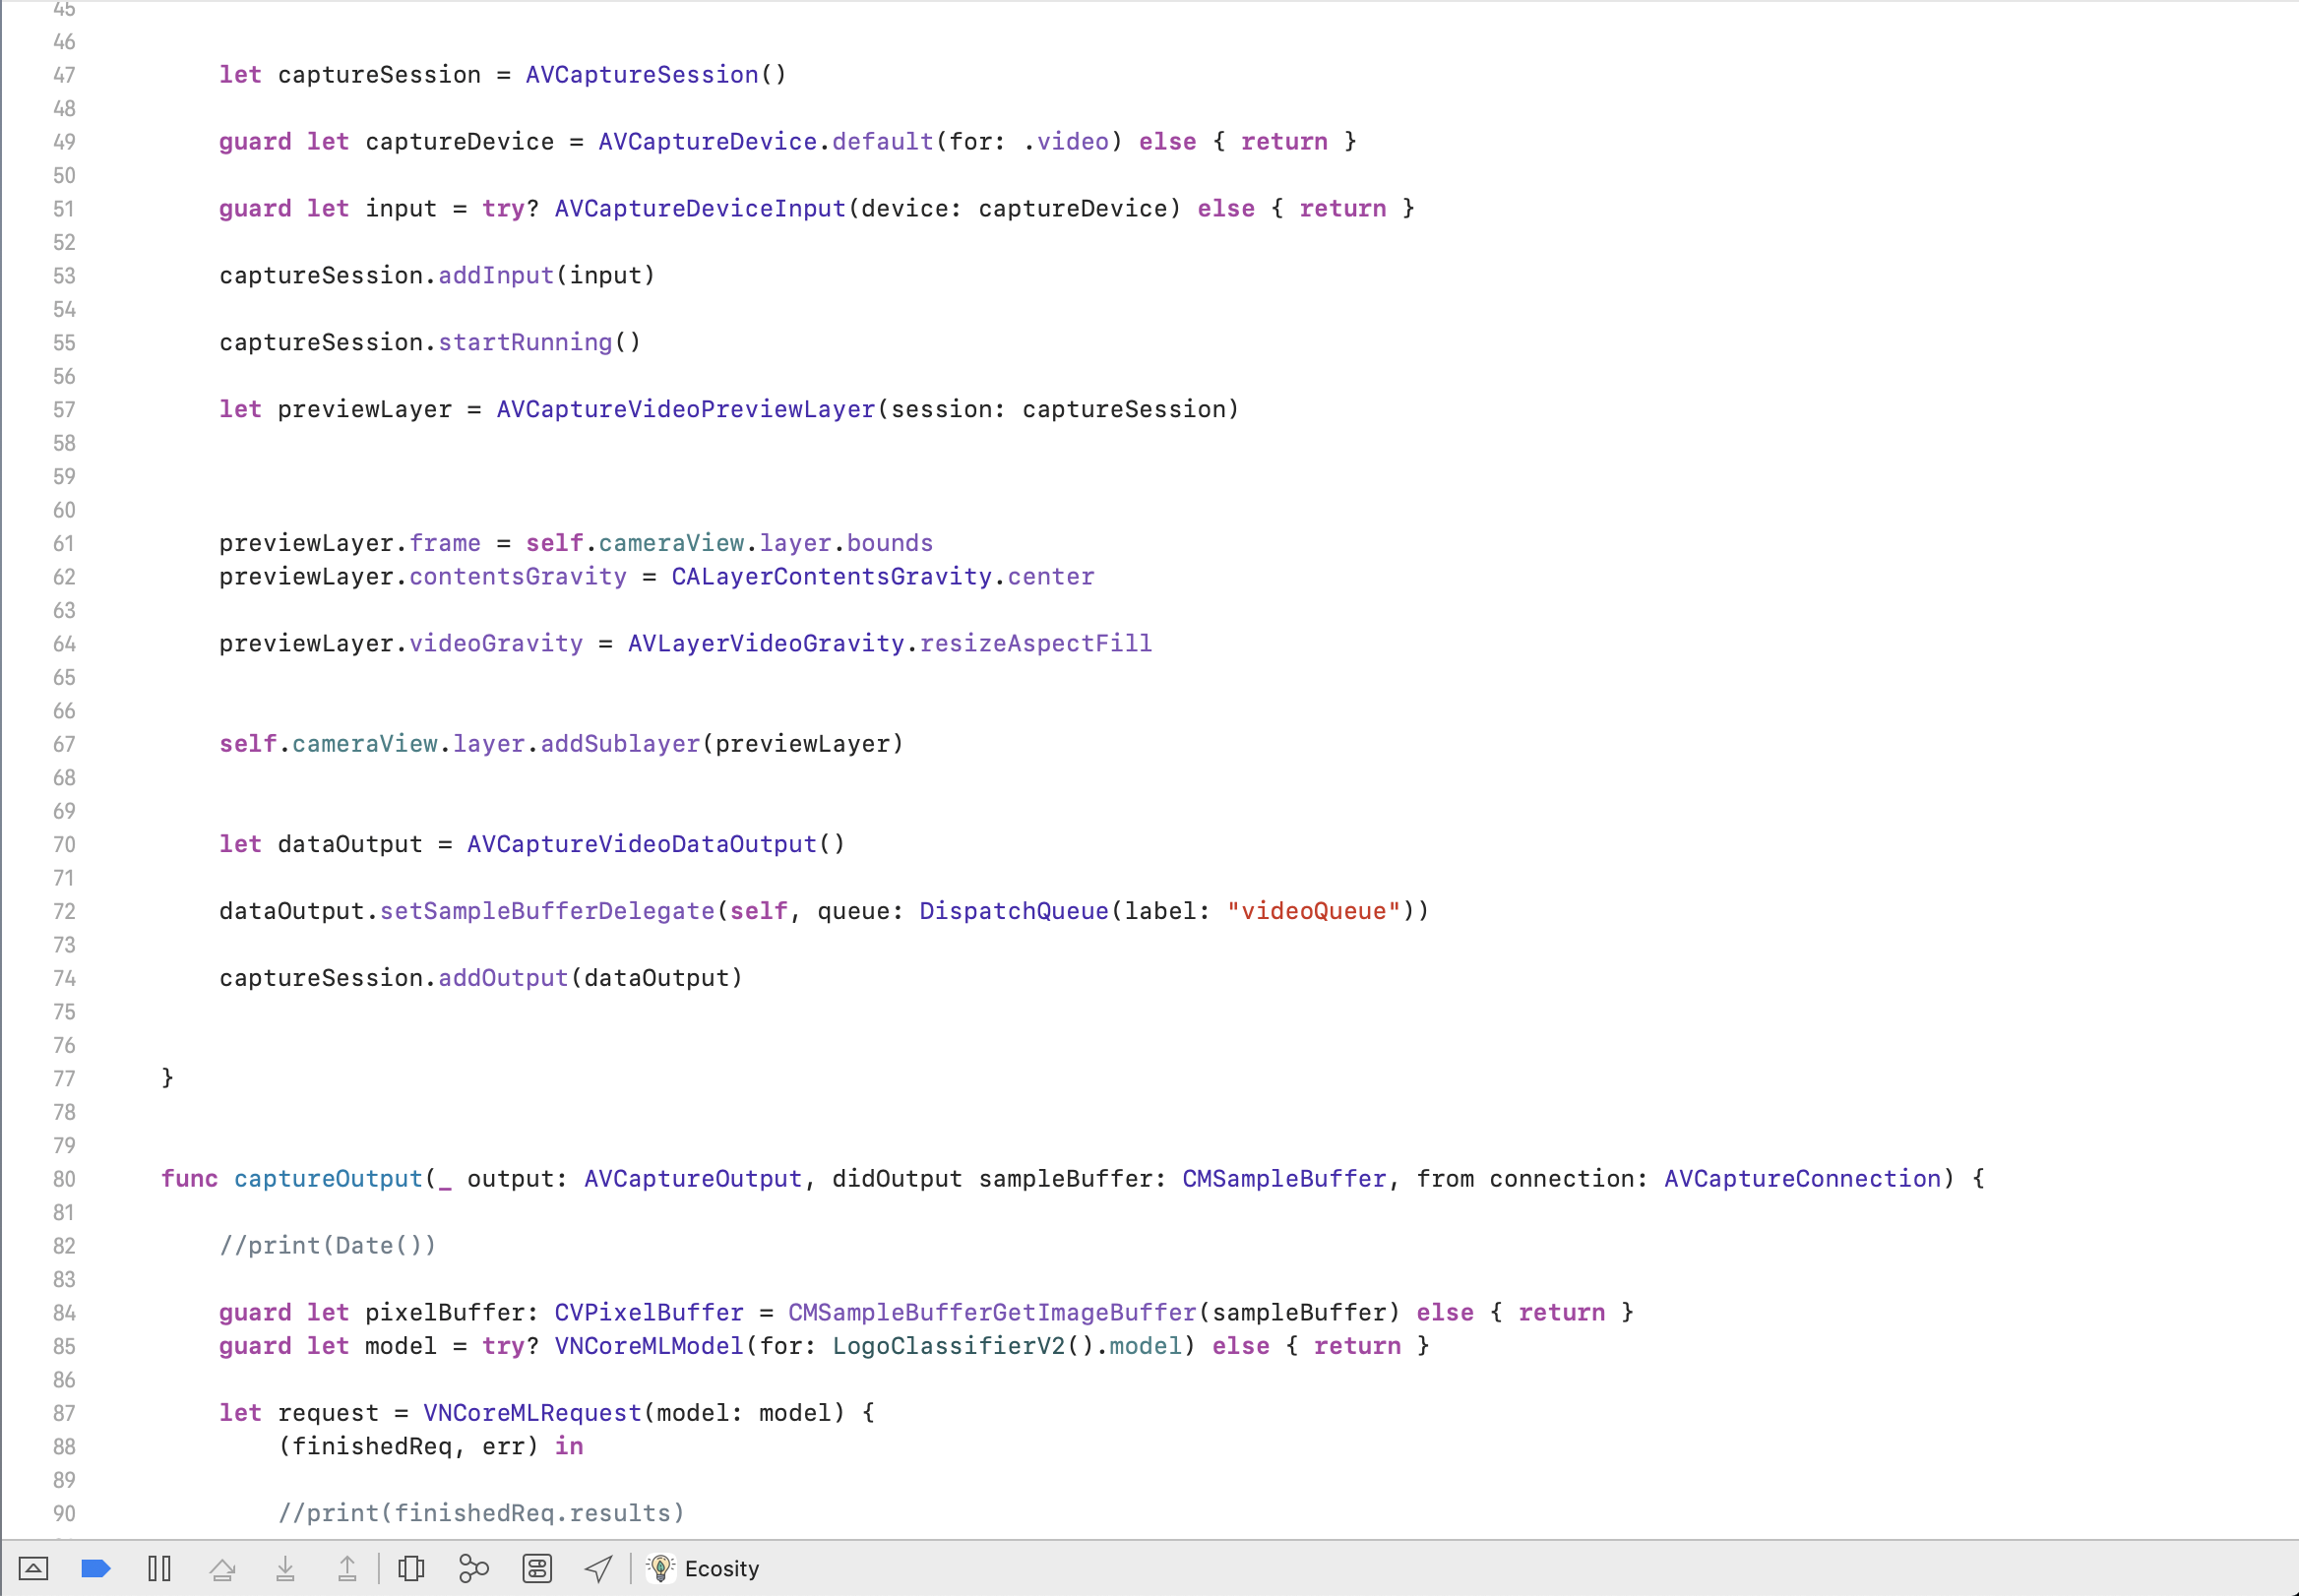Choose the Ecosity process in the debug bar
Viewport: 2299px width, 1596px height.
point(721,1568)
